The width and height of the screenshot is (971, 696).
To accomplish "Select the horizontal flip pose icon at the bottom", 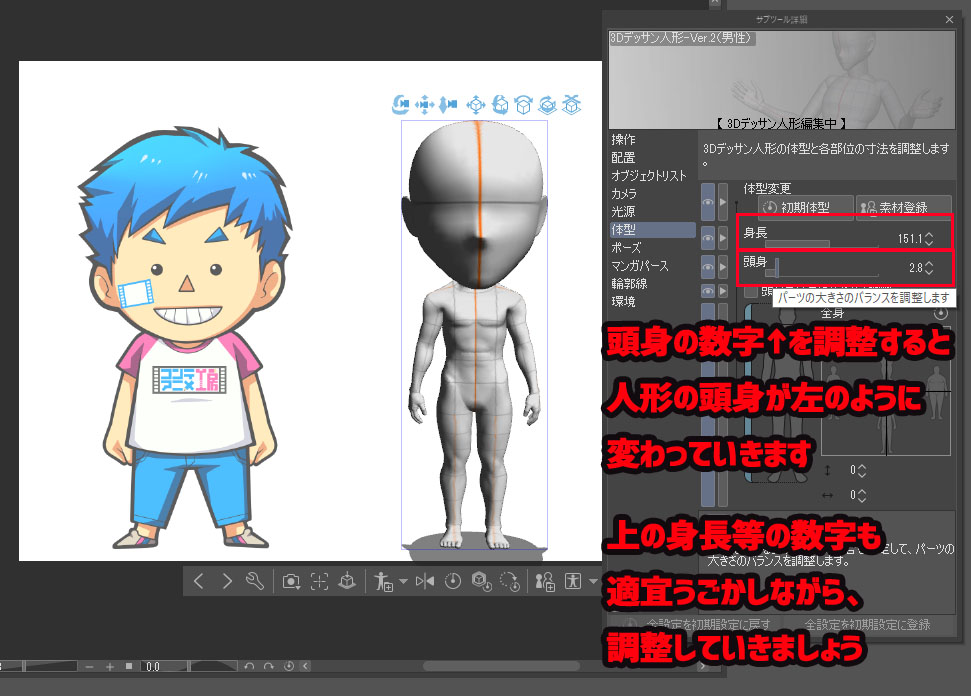I will [x=423, y=580].
